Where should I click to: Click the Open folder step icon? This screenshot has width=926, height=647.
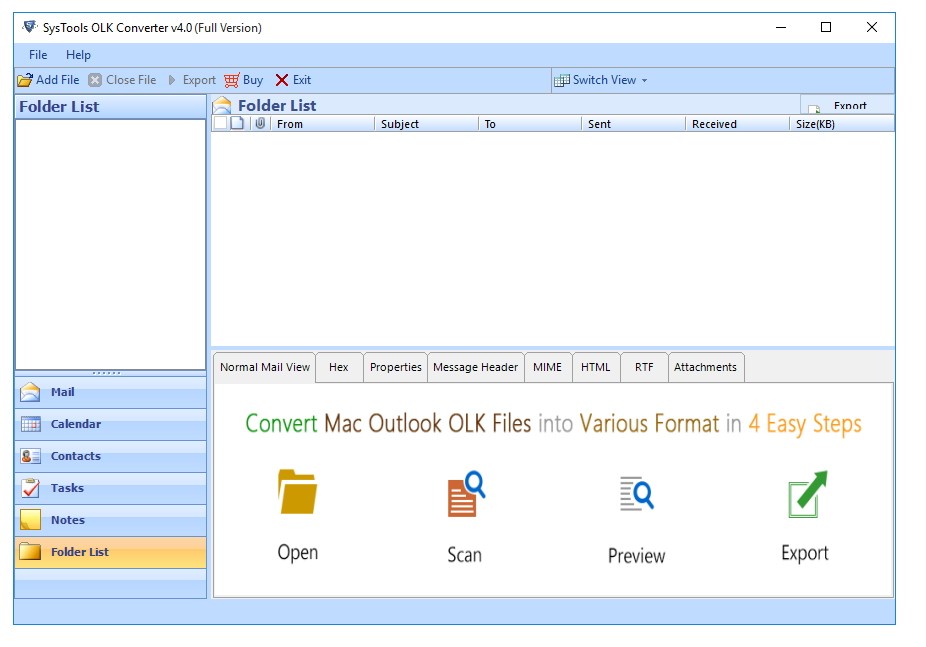pyautogui.click(x=297, y=492)
